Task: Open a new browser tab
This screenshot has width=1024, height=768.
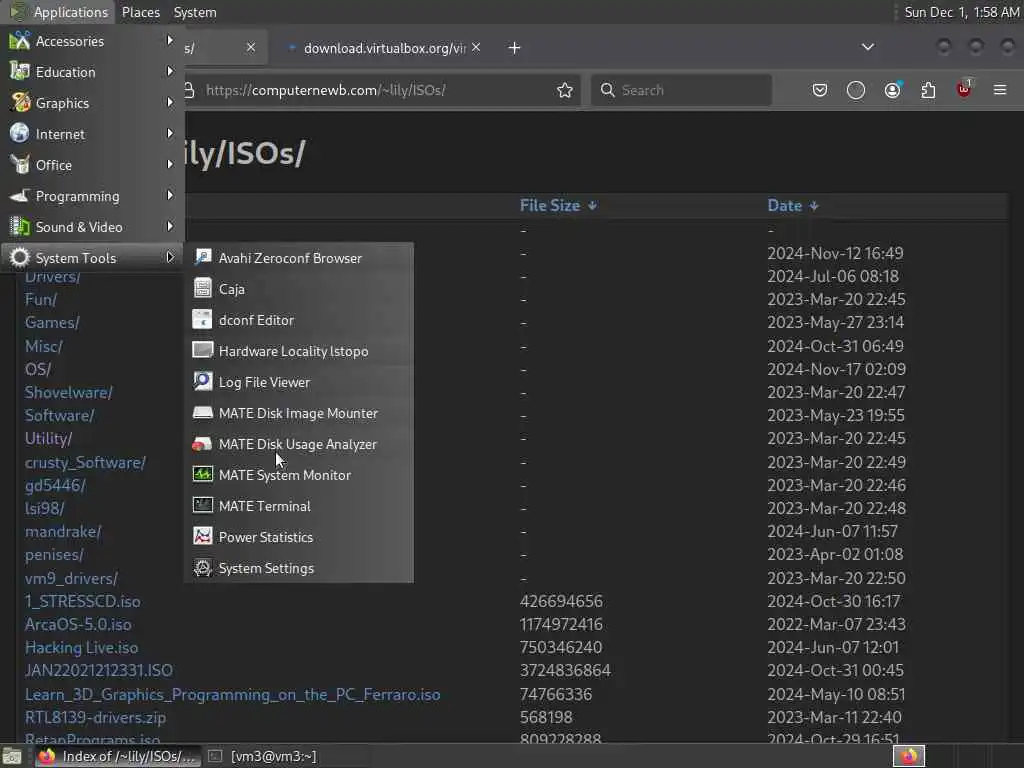Action: click(515, 48)
